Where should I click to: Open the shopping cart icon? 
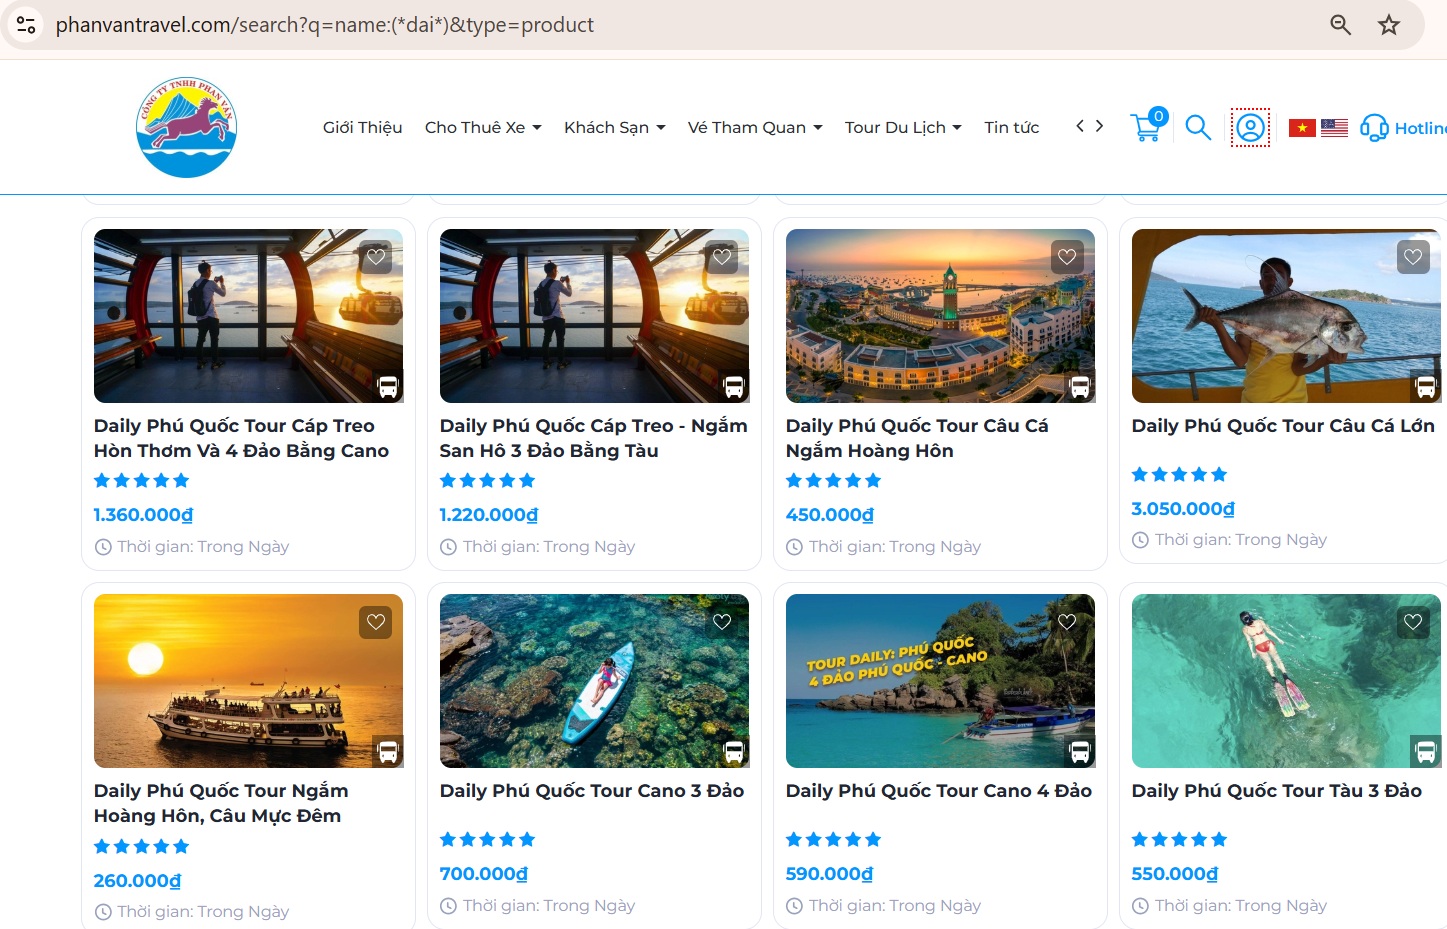point(1147,127)
